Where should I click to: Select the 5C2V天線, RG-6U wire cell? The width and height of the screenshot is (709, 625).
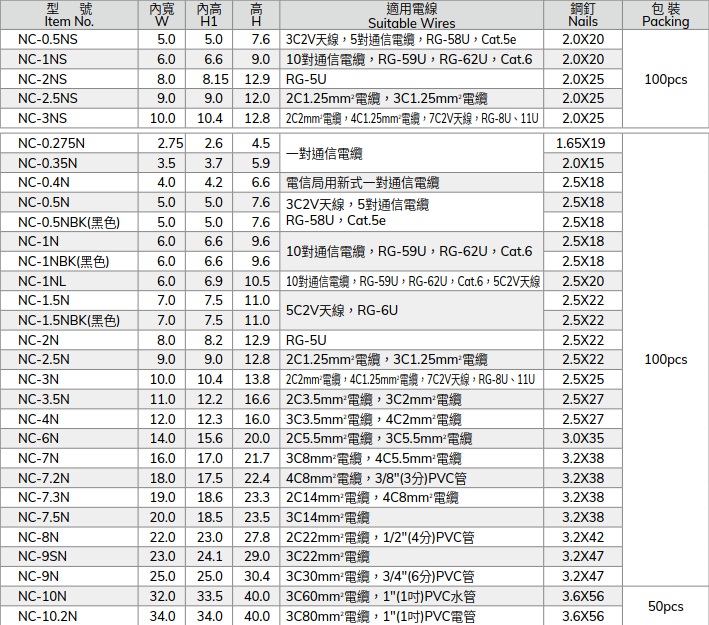342,311
